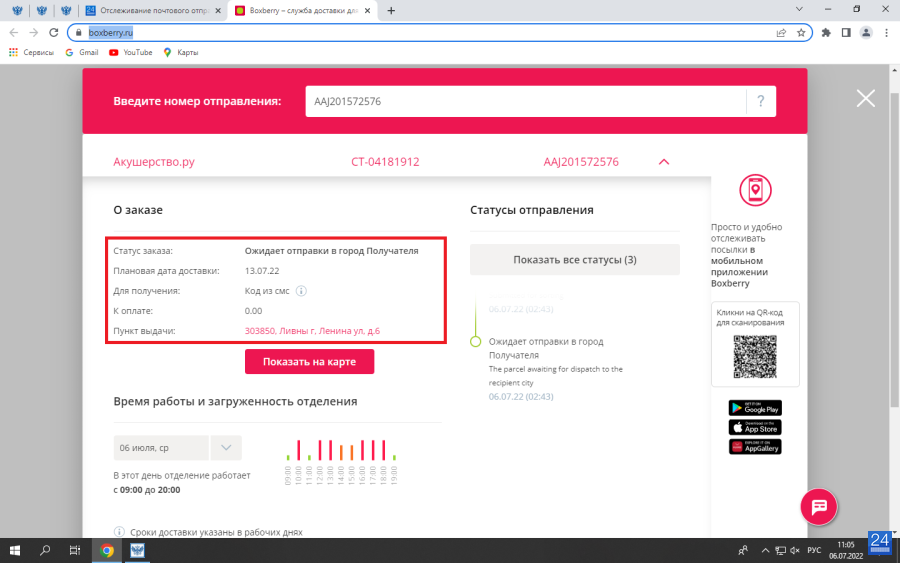Open the Gmail bookmark
Screen dimensions: 900x563
tap(82, 52)
